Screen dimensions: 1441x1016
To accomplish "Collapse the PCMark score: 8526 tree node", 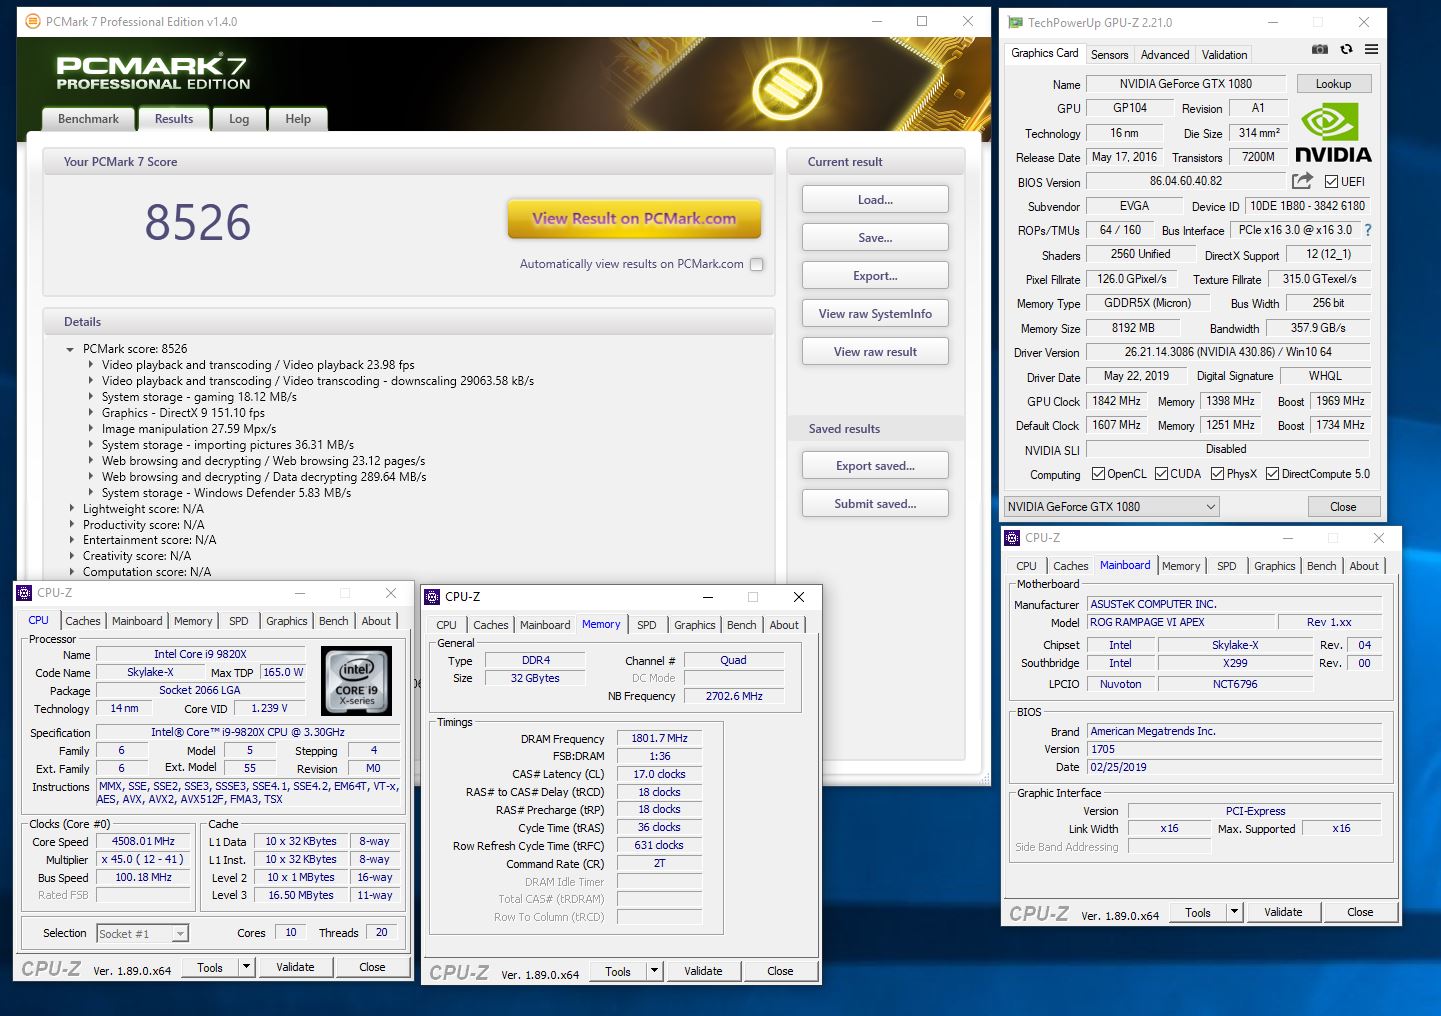I will coord(70,350).
